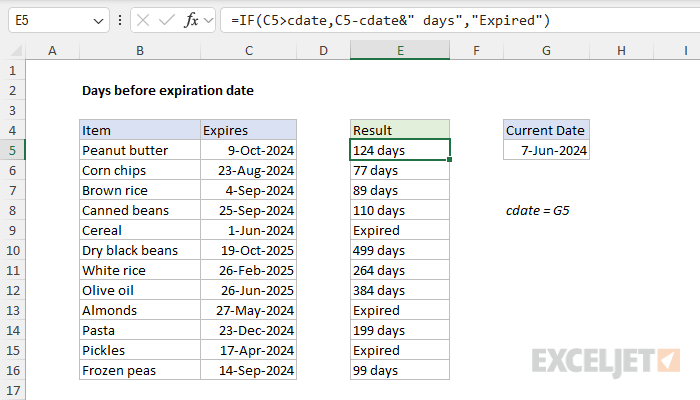The height and width of the screenshot is (400, 700).
Task: Select column C header
Action: [249, 50]
